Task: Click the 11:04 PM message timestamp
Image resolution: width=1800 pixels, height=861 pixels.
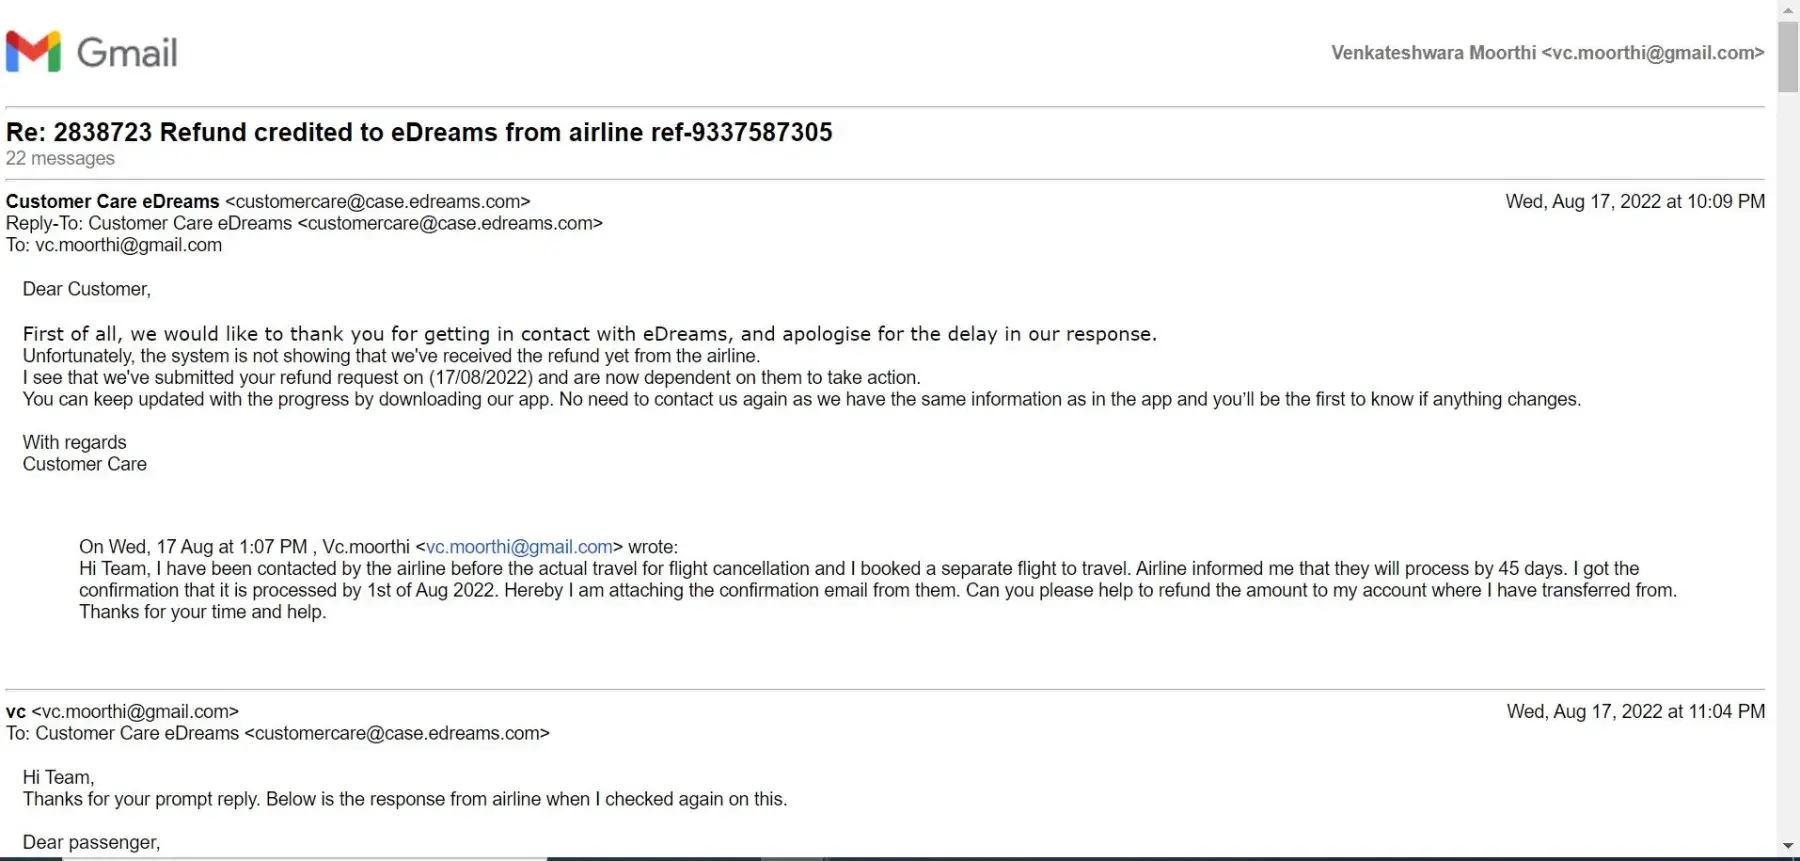Action: [x=1635, y=711]
